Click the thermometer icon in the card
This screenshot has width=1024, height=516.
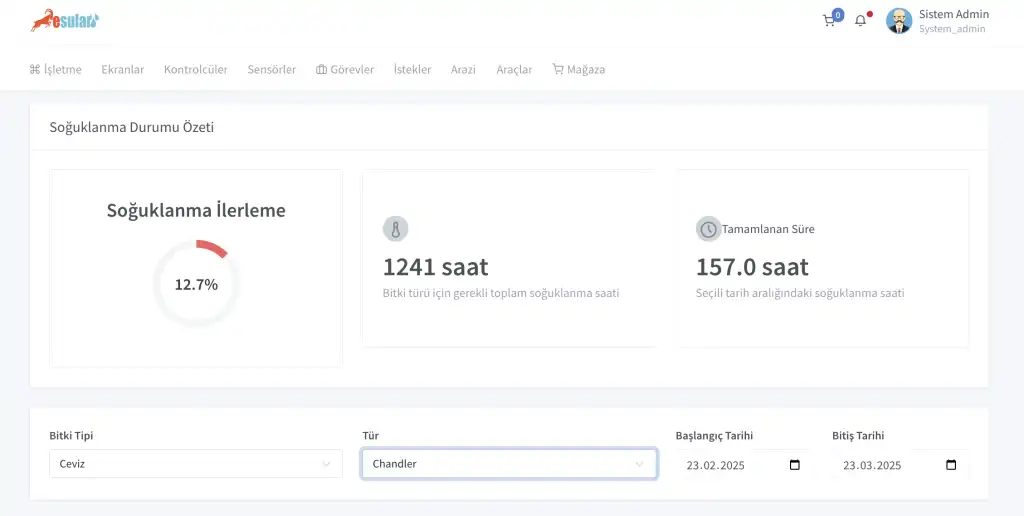(x=395, y=229)
